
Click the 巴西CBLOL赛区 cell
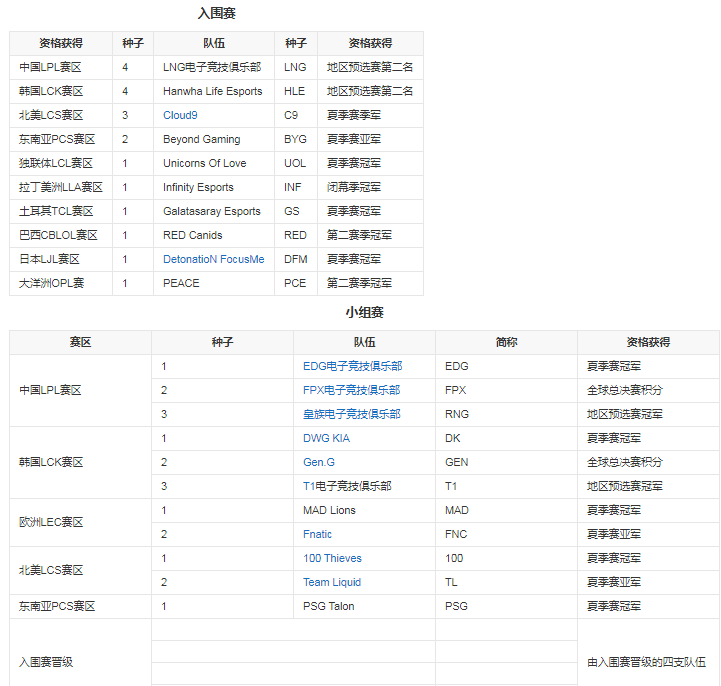(61, 235)
